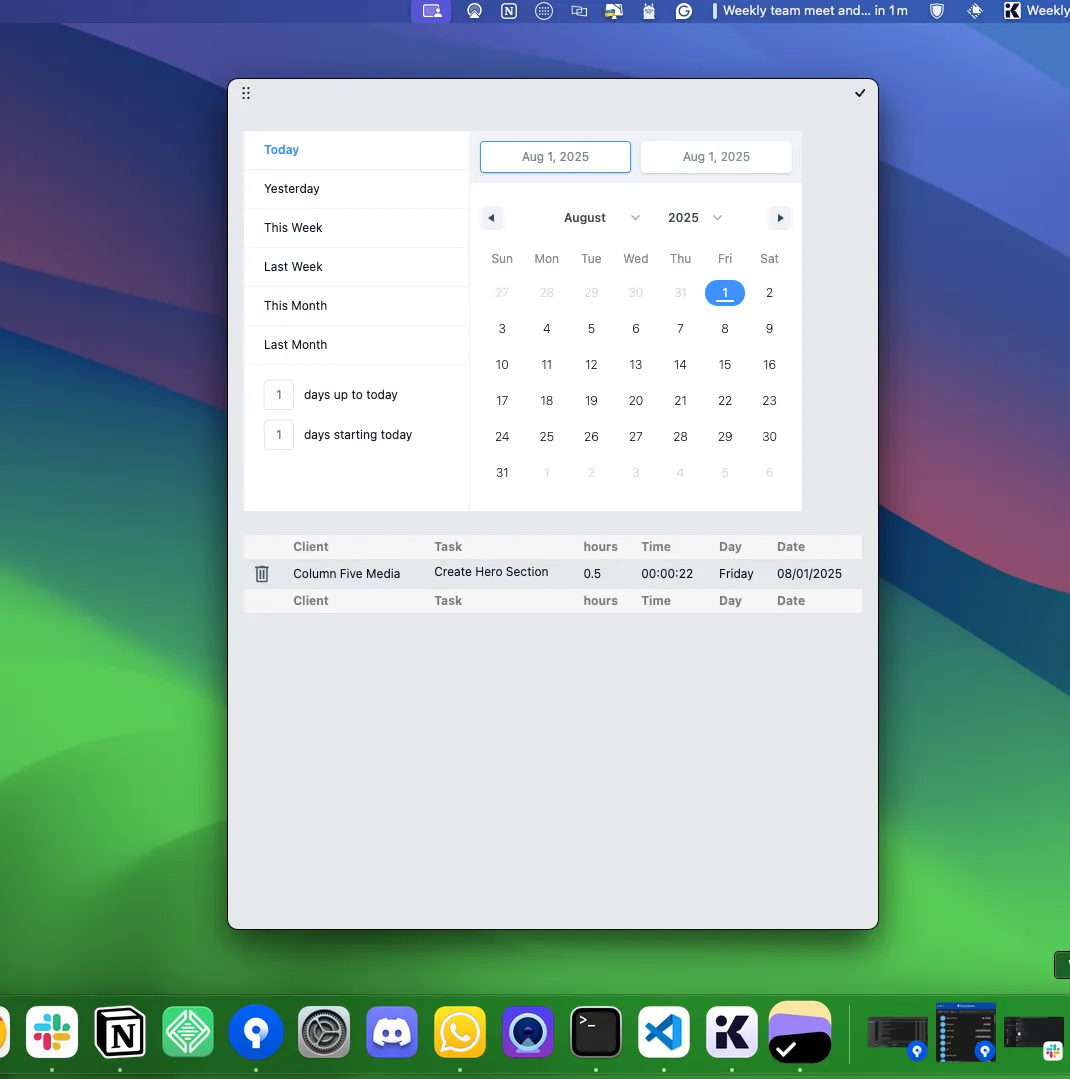
Task: Select August 31 on the calendar
Action: [x=502, y=473]
